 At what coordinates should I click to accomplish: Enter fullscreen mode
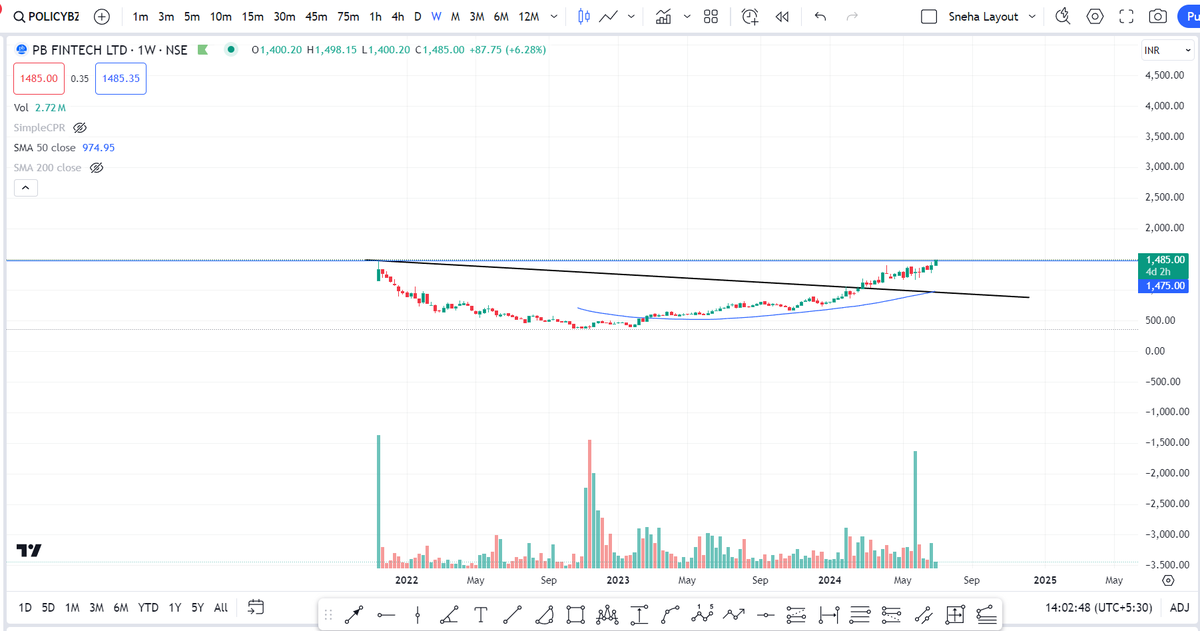click(1127, 17)
